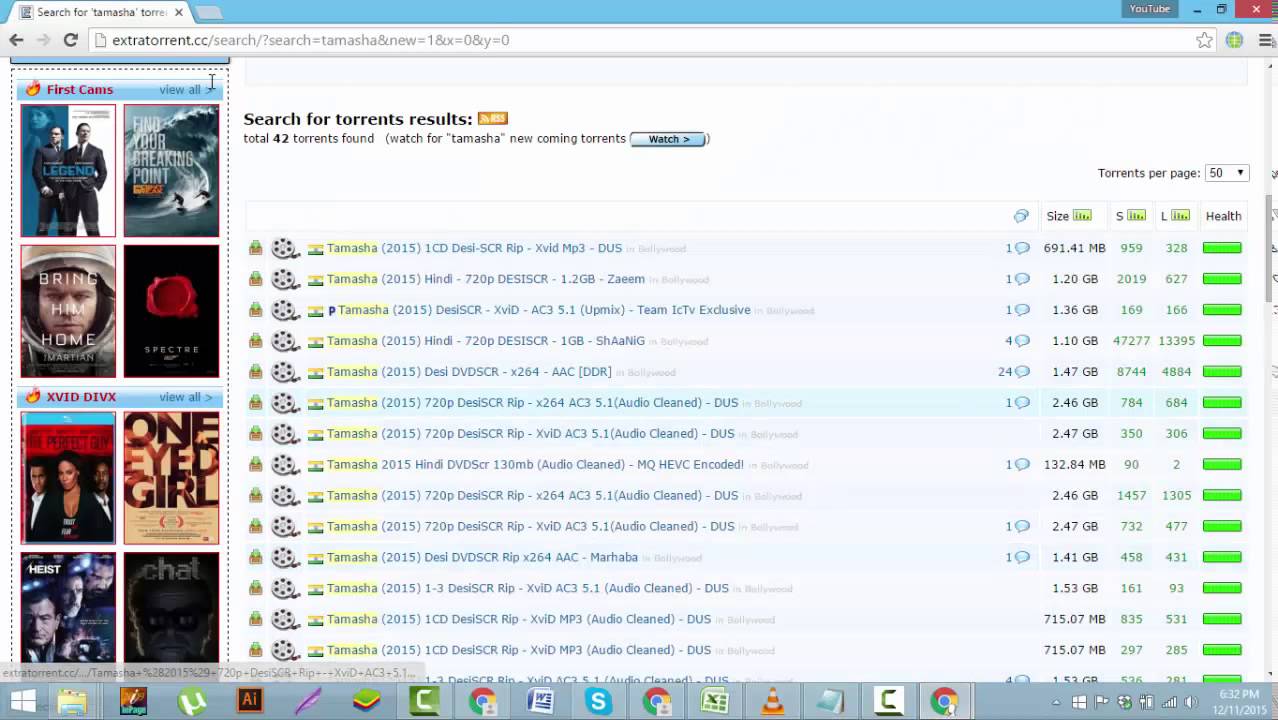Click the 47277 seeders value
This screenshot has height=720, width=1278.
coord(1131,341)
